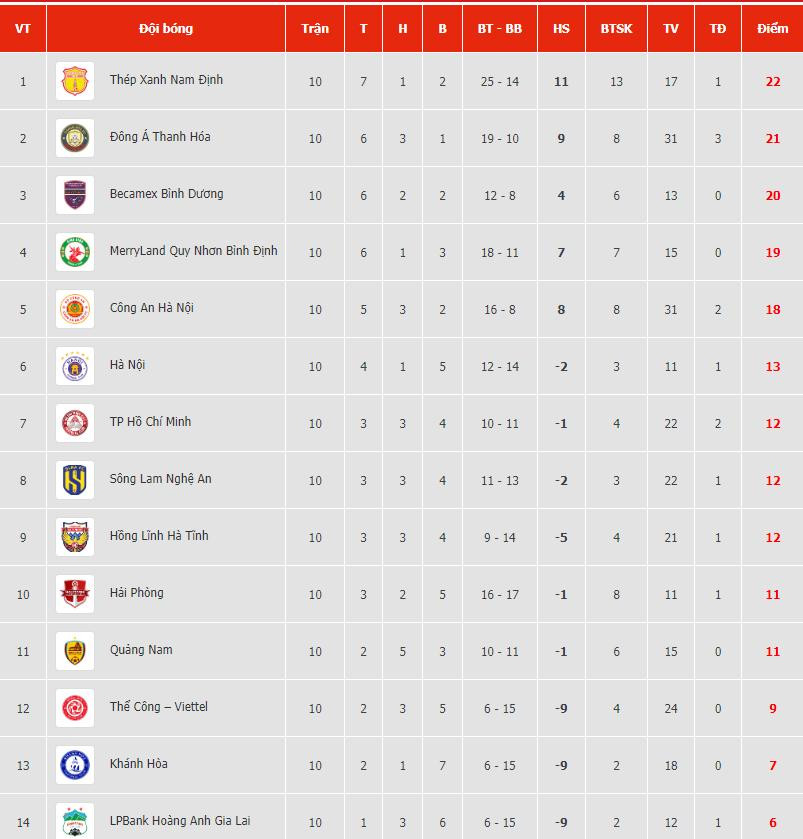Click the Đông Á Thanh Hóa club logo
Screen dimensions: 803x839
75,138
